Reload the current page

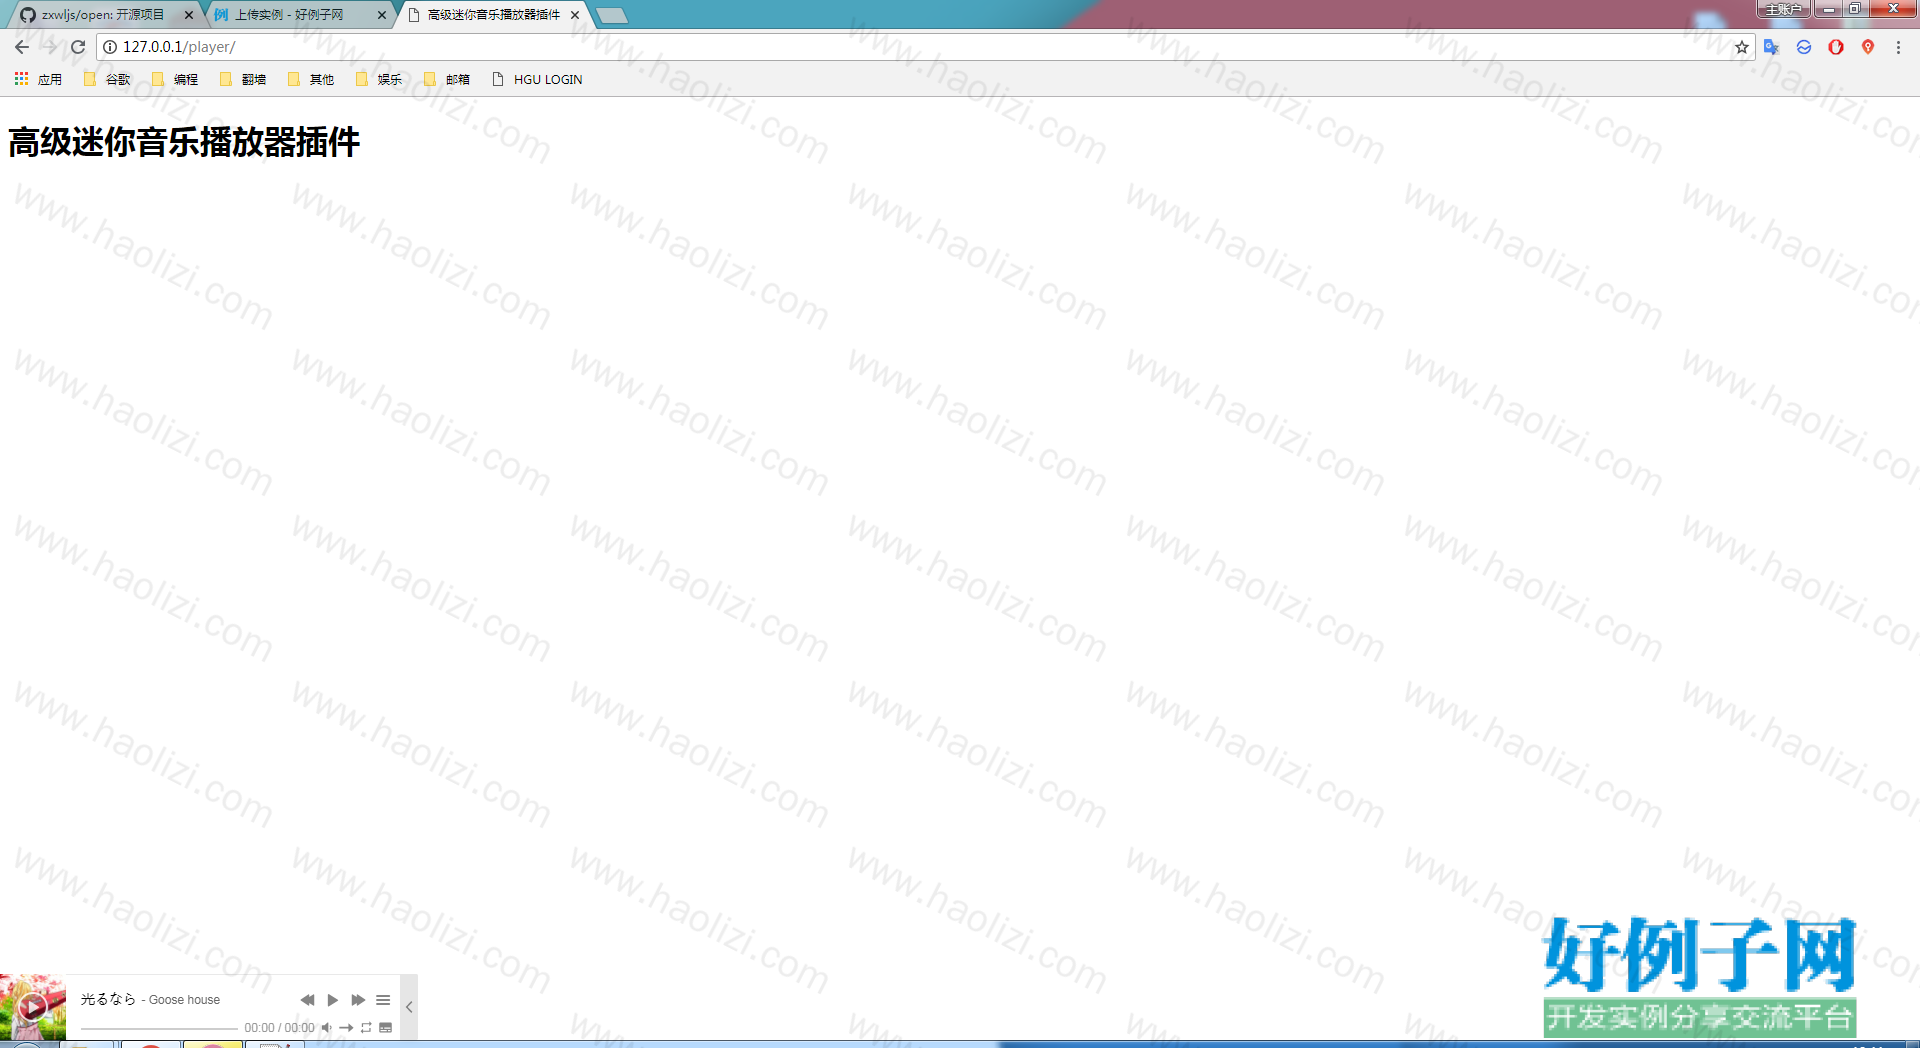coord(78,47)
